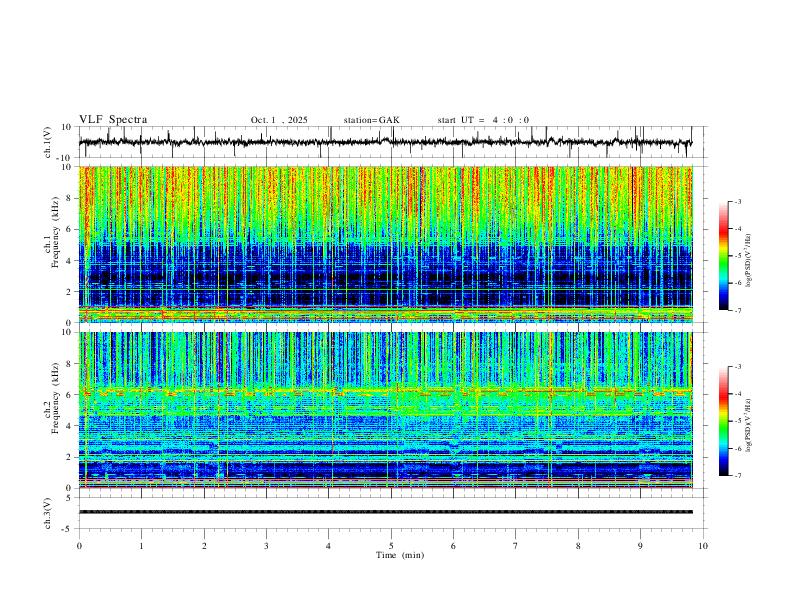The height and width of the screenshot is (612, 792).
Task: Click the ch.2 spectrogram panel
Action: point(386,410)
